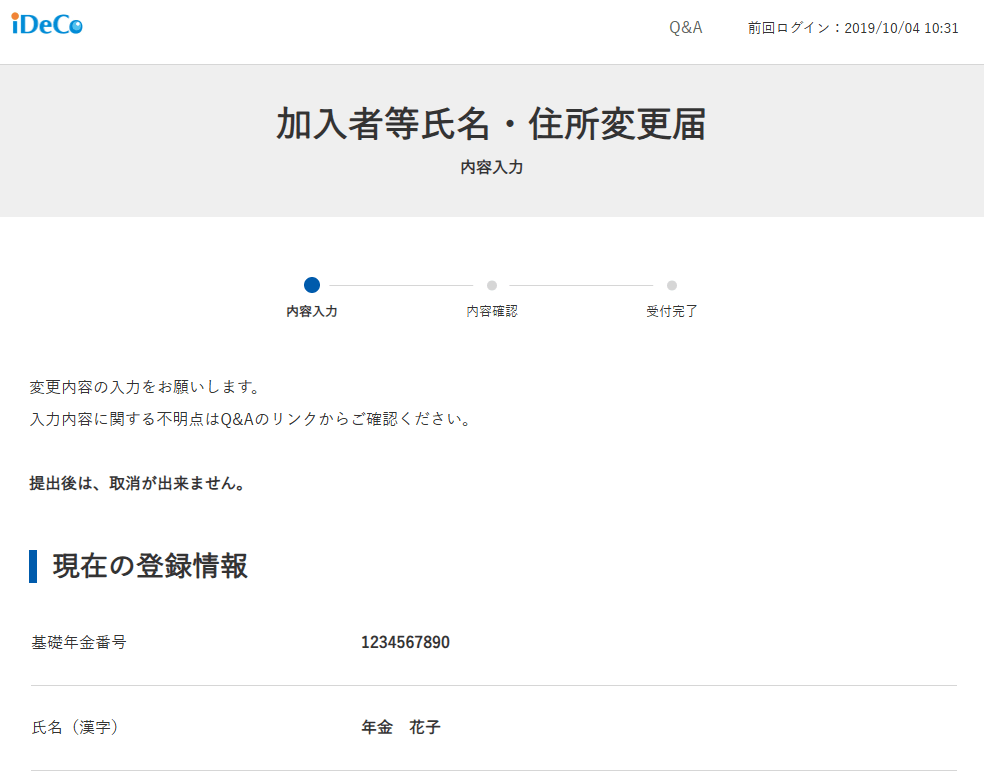The image size is (984, 783).
Task: Click the sentence mentioning Q&Aのリンク
Action: tap(250, 419)
